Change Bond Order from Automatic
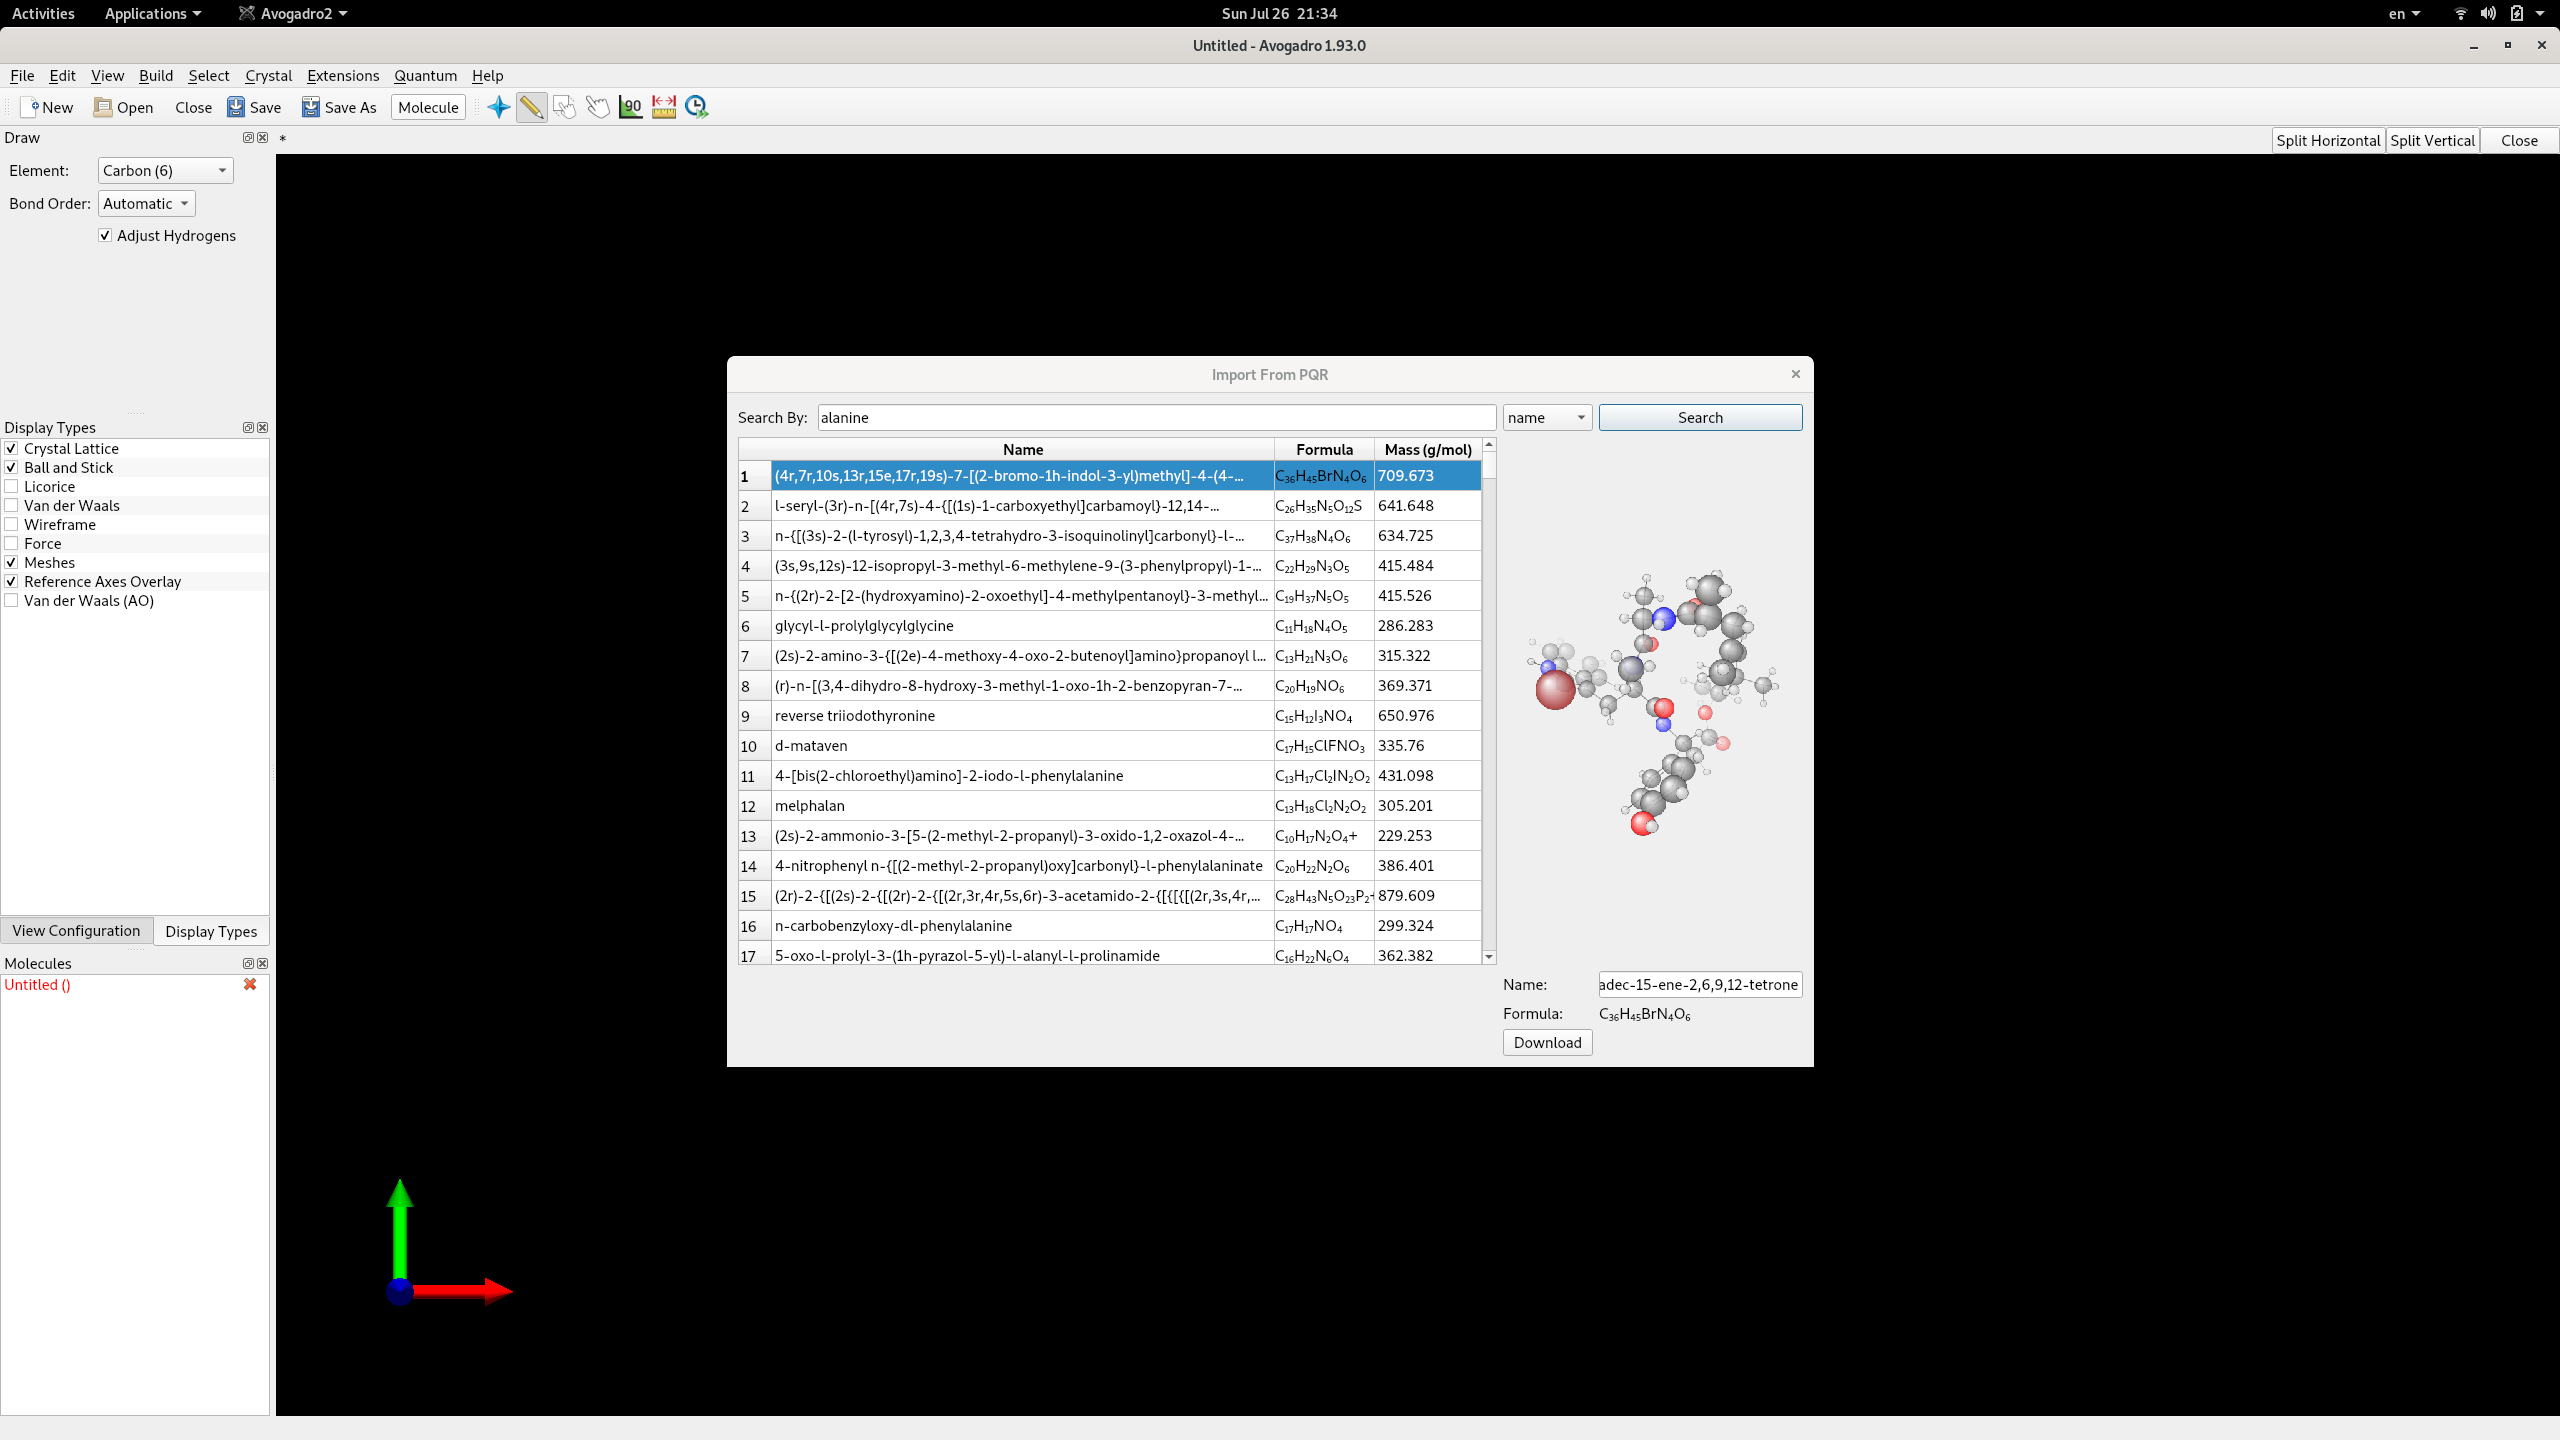The height and width of the screenshot is (1440, 2560). pos(146,203)
